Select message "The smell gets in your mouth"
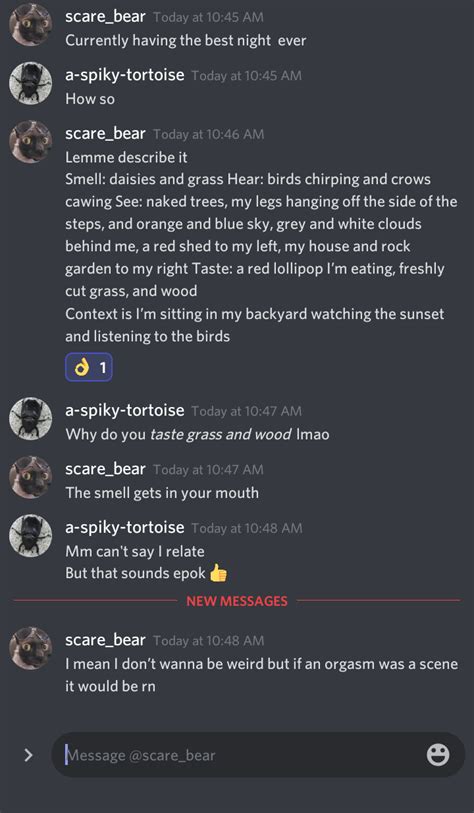Viewport: 474px width, 813px height. (x=162, y=493)
